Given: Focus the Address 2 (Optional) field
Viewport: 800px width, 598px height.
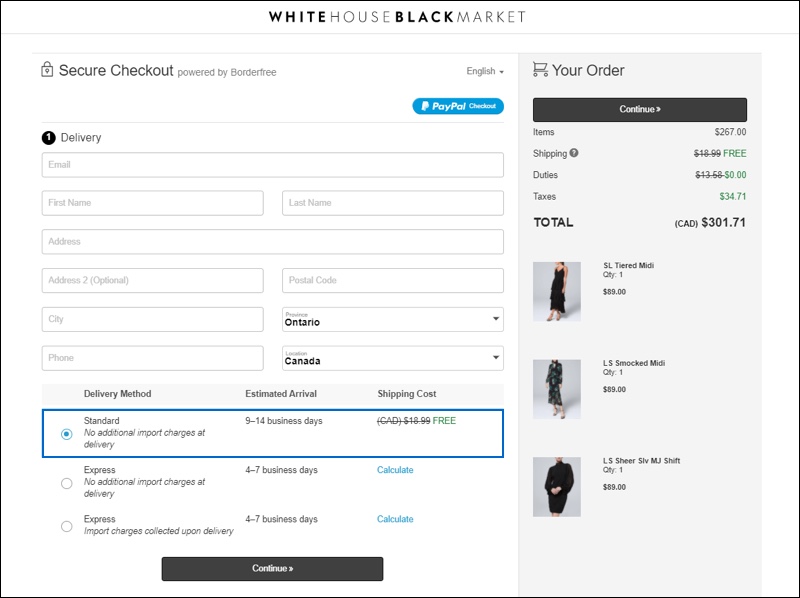Looking at the screenshot, I should pos(153,280).
